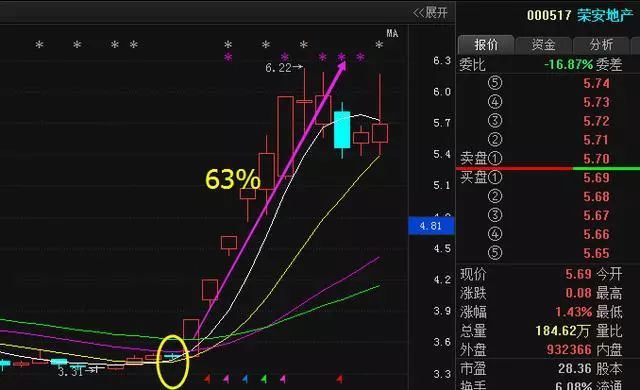Viewport: 640px width, 390px height.
Task: Click buy level 5 price 5.65
Action: (596, 253)
